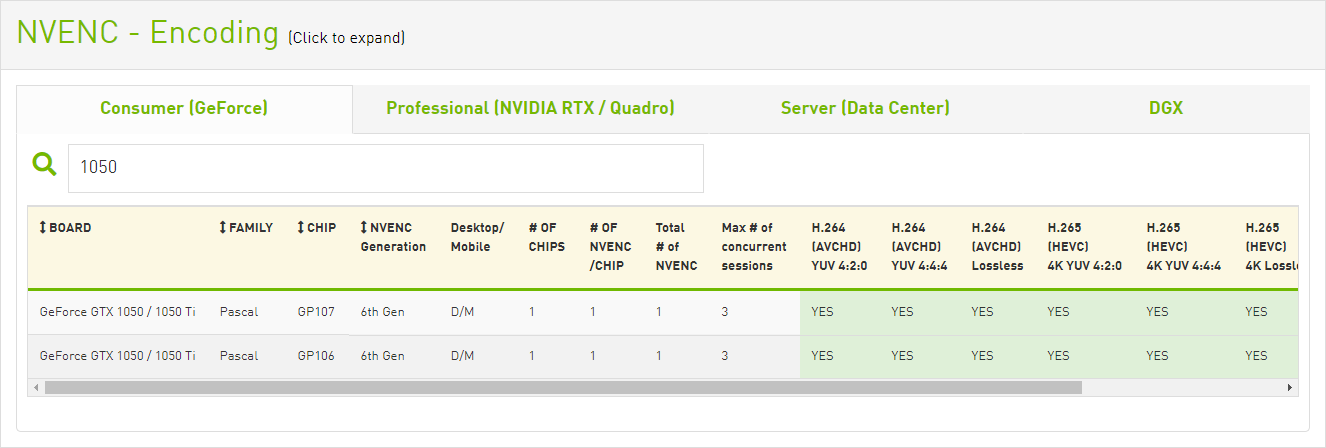Click the horizontal scrollbar right arrow

pyautogui.click(x=1290, y=387)
